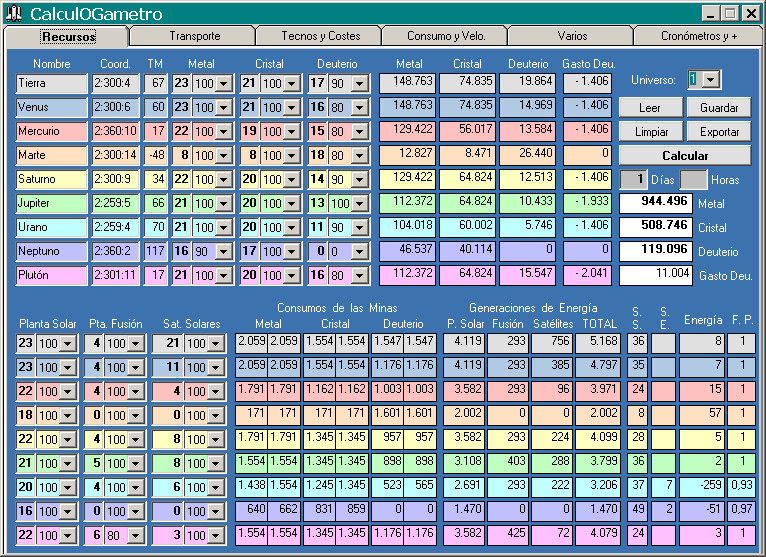
Task: Click Jupiter Gasto Deu. value -1.933
Action: click(x=587, y=203)
